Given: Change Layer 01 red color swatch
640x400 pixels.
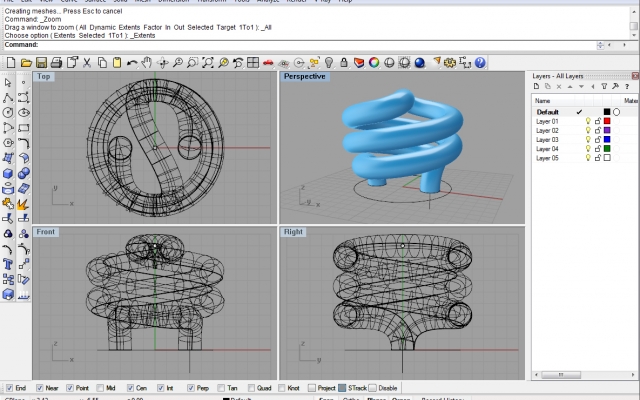Looking at the screenshot, I should tap(607, 121).
